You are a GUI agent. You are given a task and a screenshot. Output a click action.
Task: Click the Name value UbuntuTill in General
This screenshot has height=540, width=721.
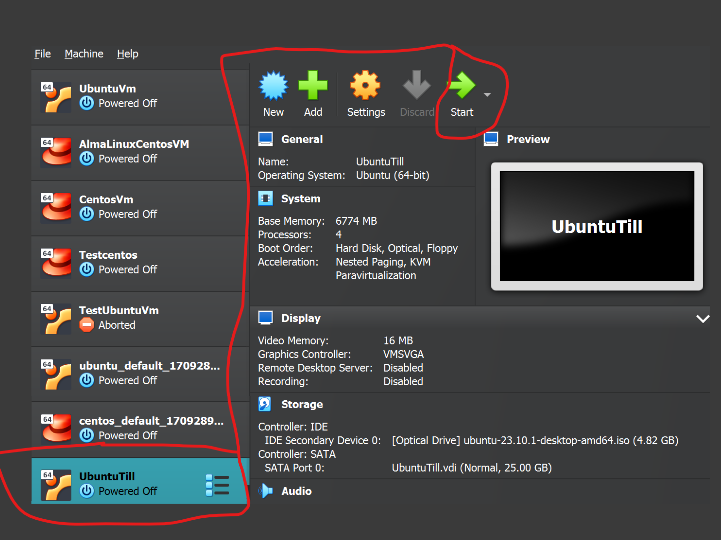click(x=380, y=162)
